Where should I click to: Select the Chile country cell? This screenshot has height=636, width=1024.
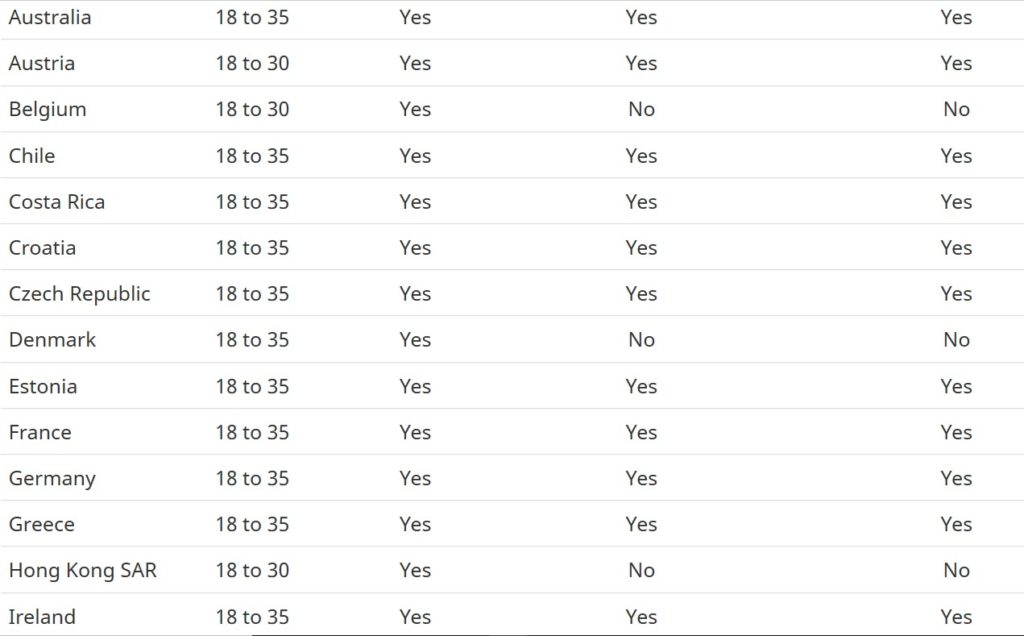coord(32,156)
